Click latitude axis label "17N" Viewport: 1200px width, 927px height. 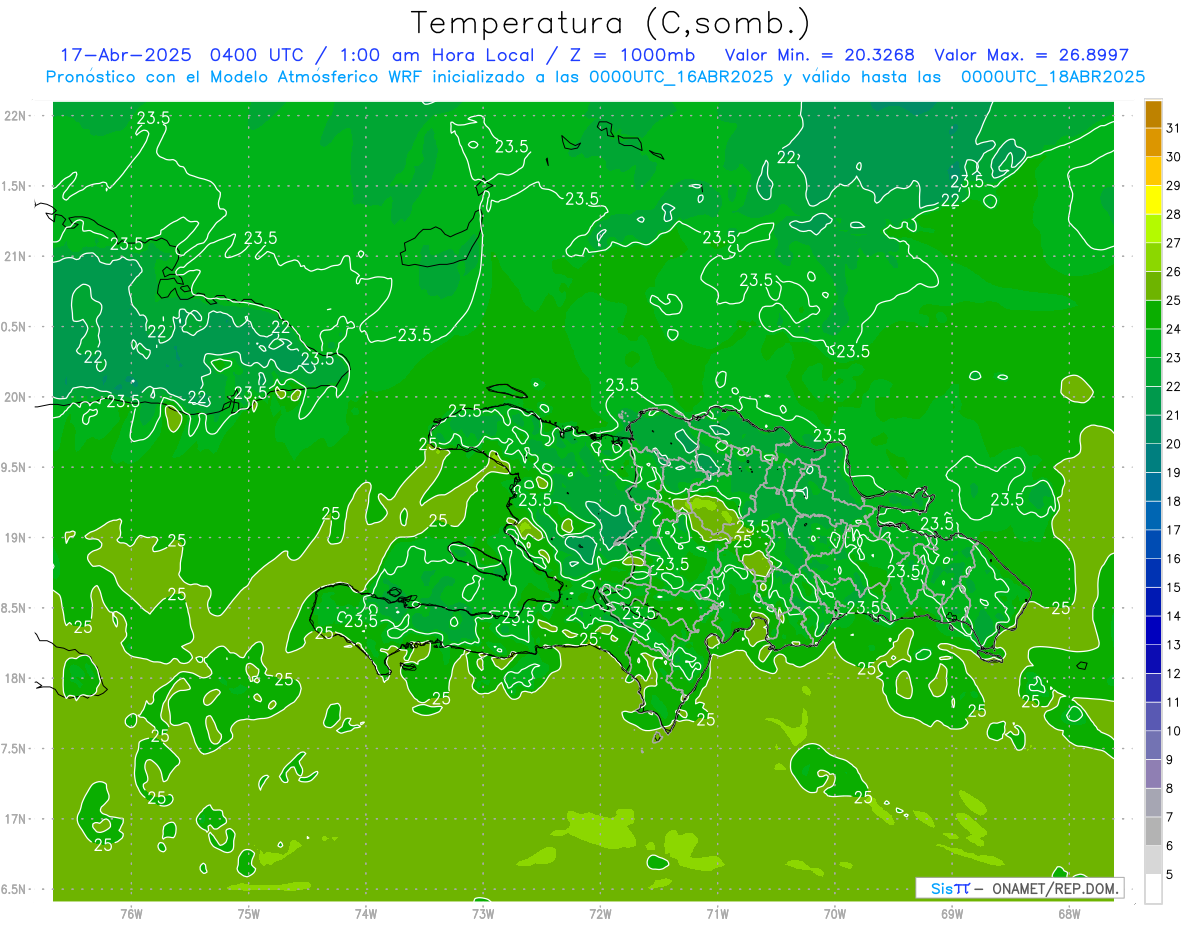[14, 820]
